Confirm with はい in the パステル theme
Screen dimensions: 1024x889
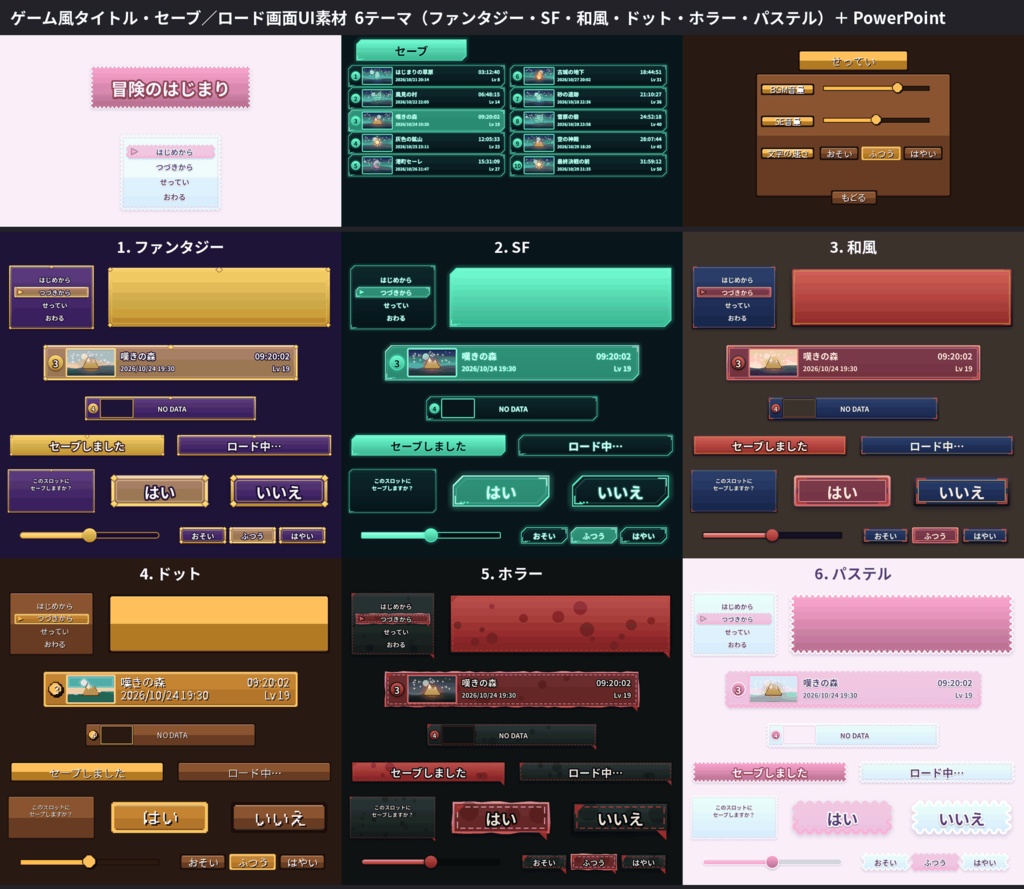(x=842, y=818)
